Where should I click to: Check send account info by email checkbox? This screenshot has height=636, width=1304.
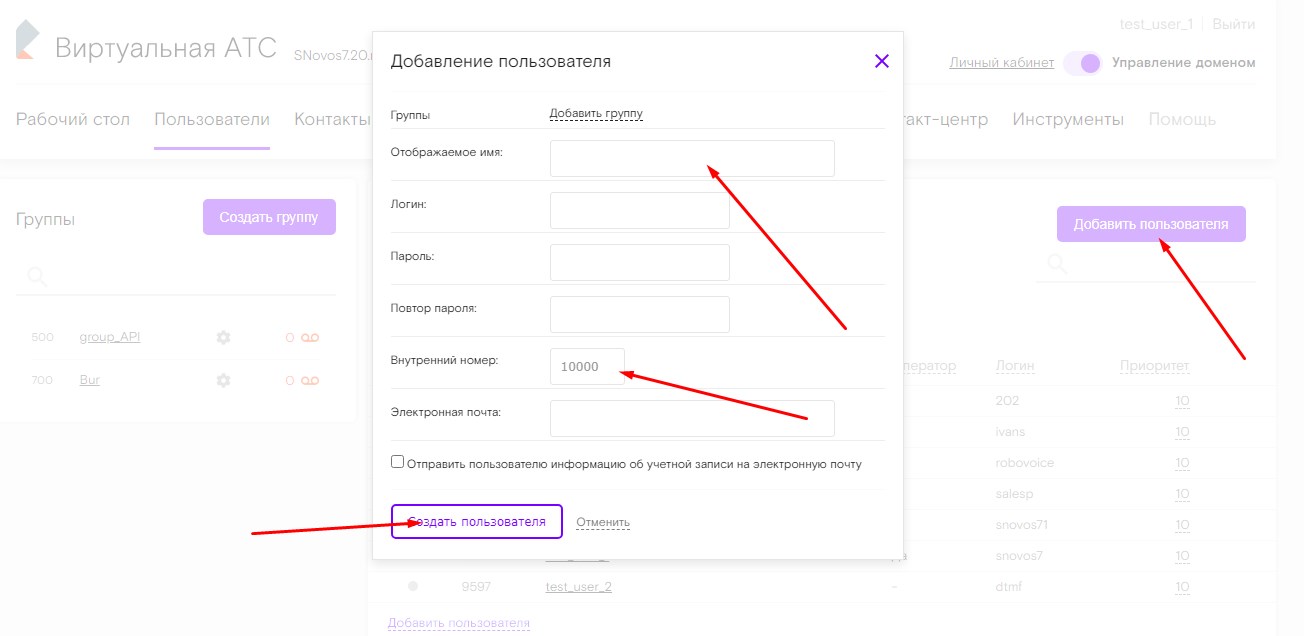398,462
